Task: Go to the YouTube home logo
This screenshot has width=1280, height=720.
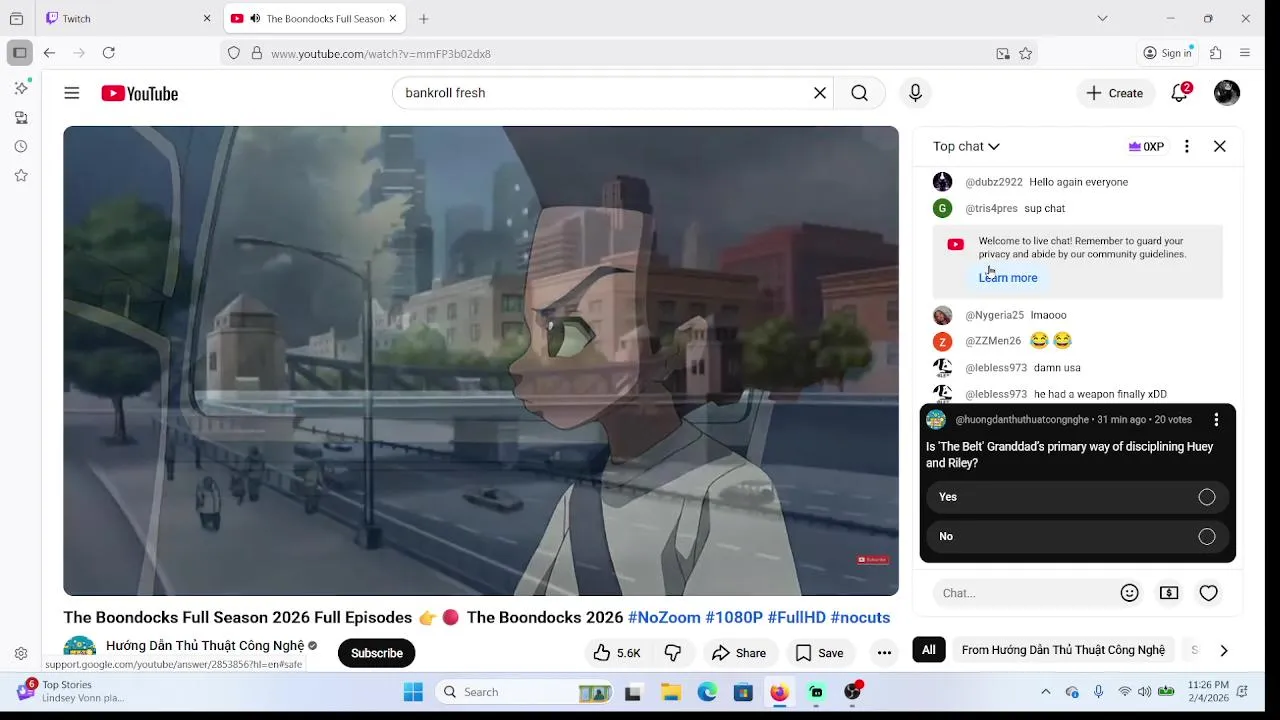Action: [x=139, y=93]
